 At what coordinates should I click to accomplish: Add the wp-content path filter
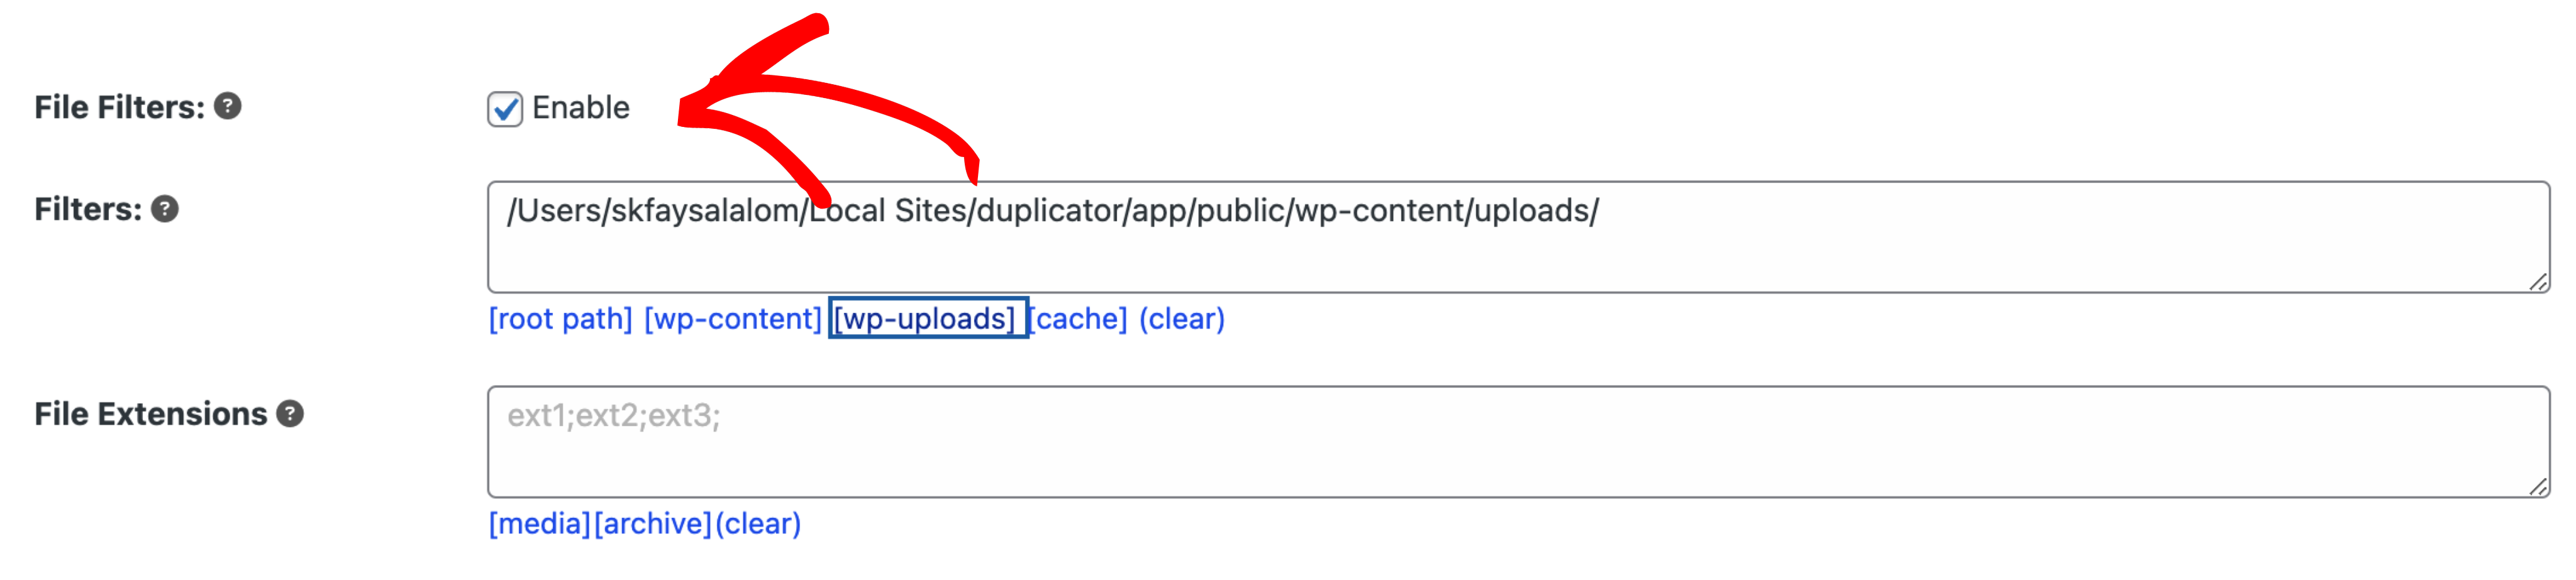[x=733, y=319]
